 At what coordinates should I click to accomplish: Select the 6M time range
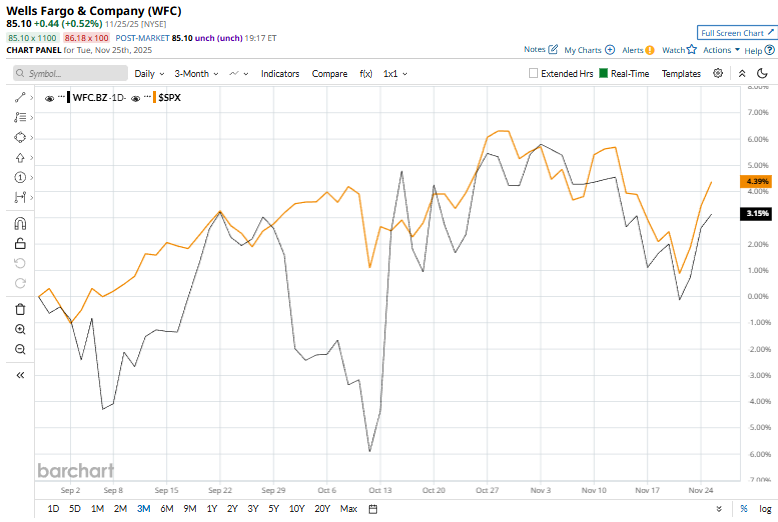point(167,509)
